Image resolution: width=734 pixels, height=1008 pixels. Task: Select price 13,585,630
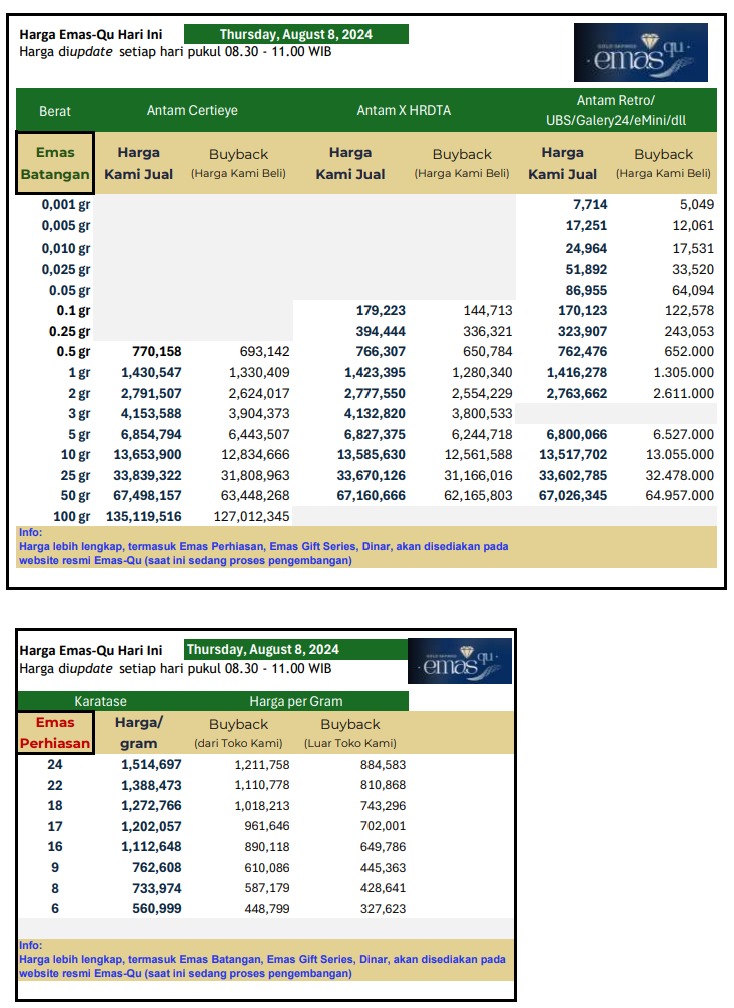point(371,454)
